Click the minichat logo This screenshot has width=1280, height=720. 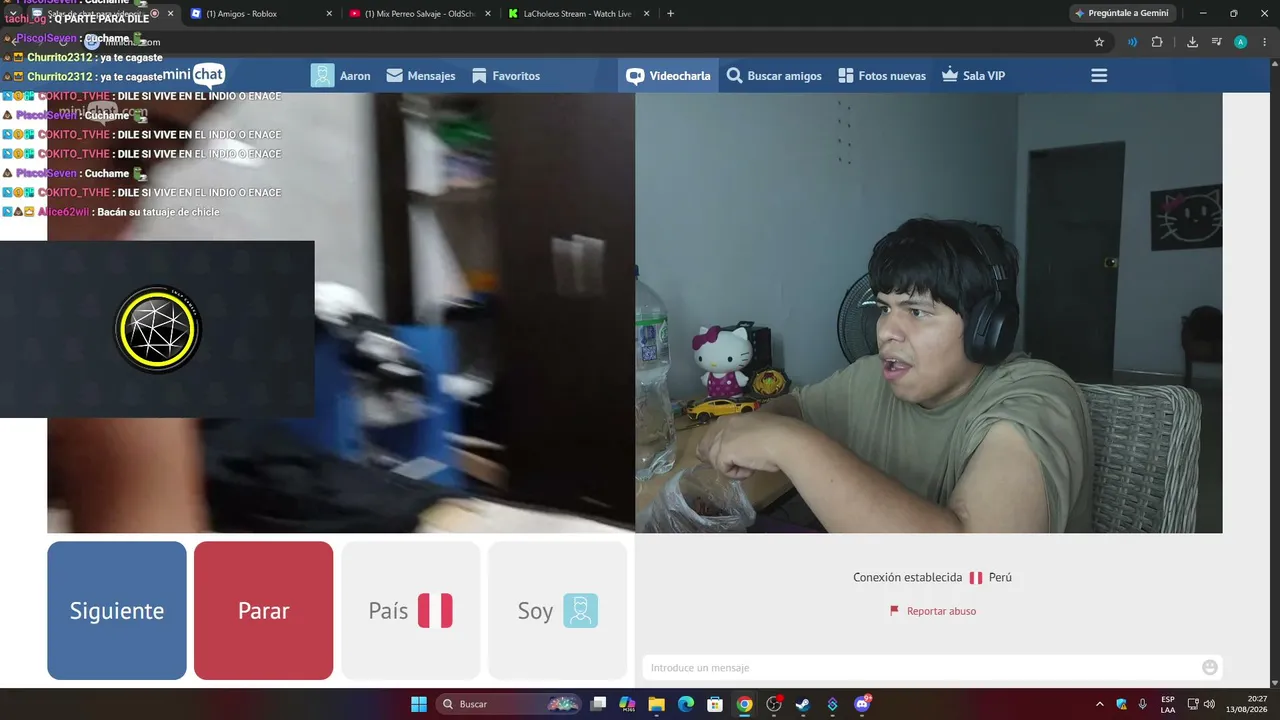[x=194, y=75]
